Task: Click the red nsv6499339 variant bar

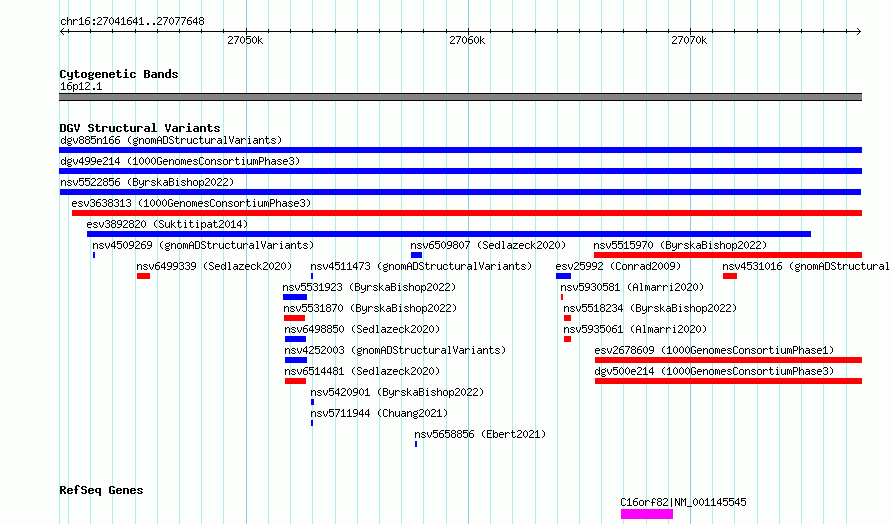Action: [x=144, y=276]
